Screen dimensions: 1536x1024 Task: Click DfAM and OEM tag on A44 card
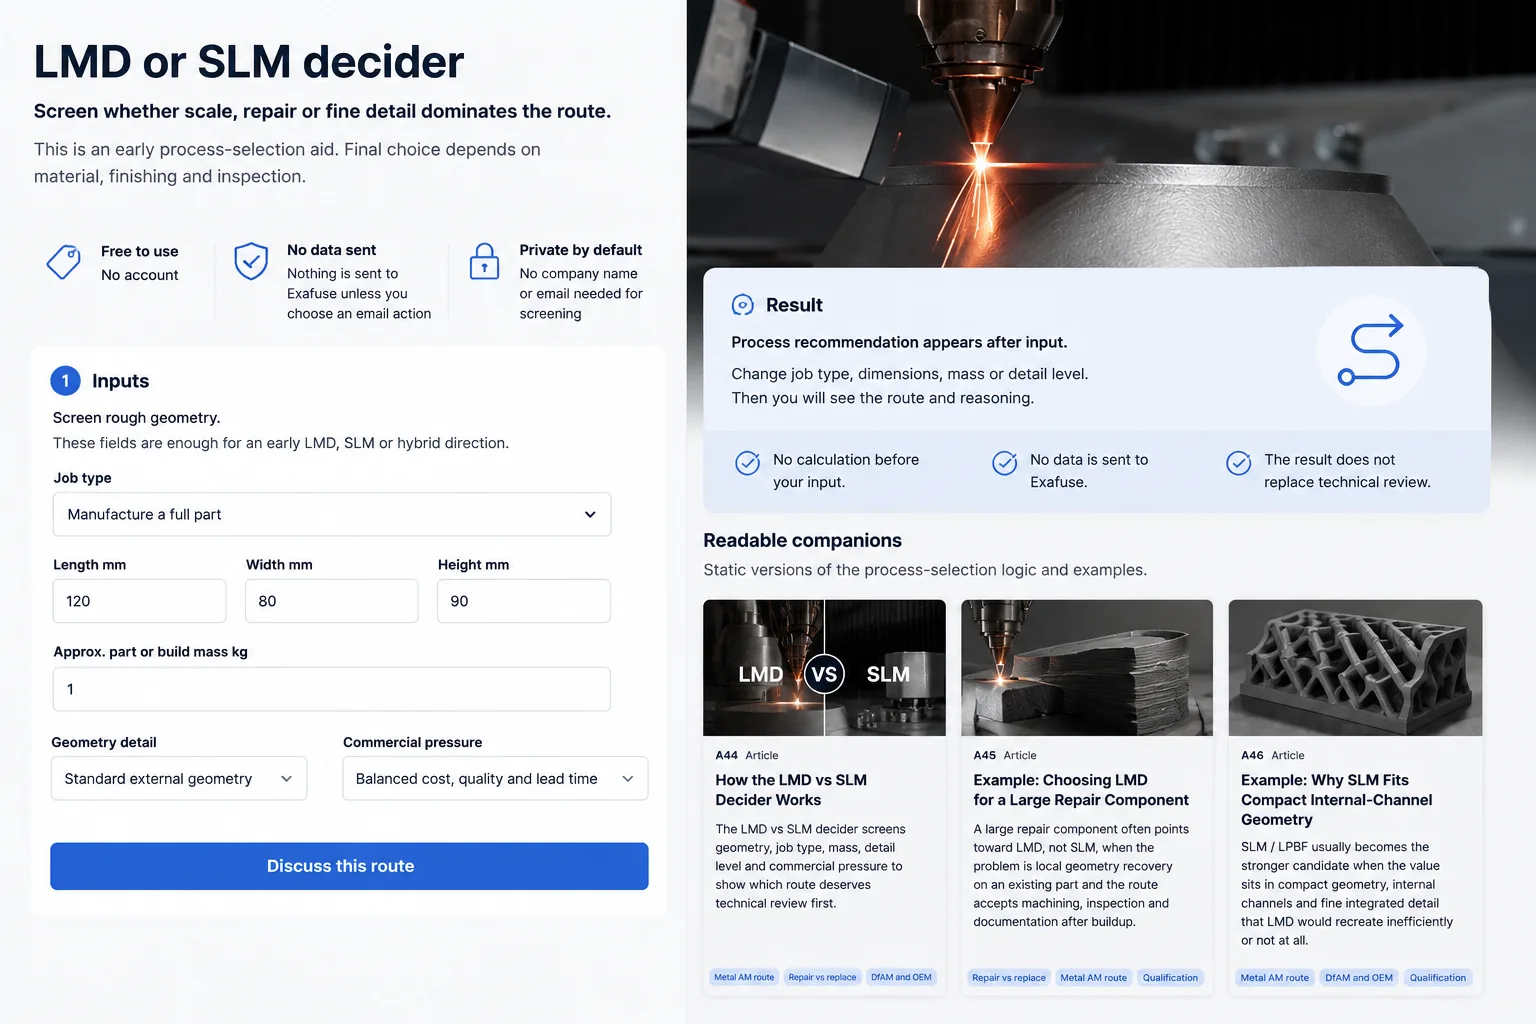901,977
